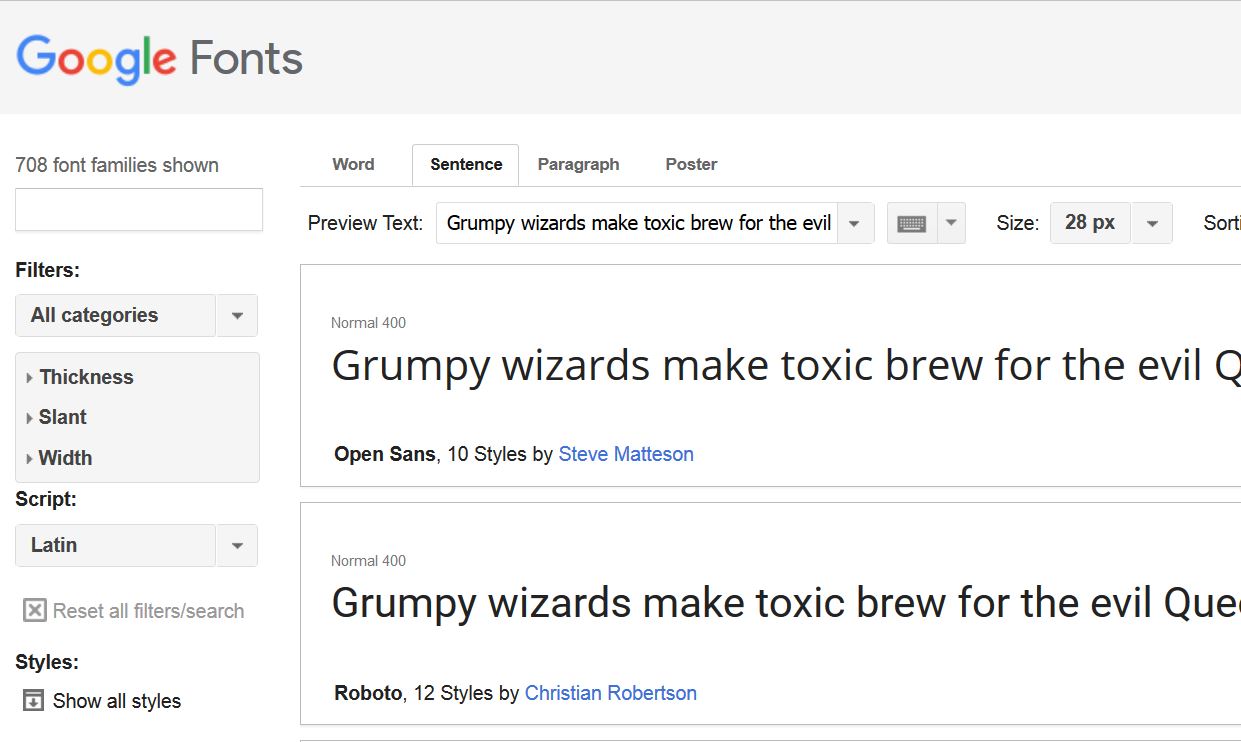This screenshot has width=1241, height=742.
Task: Open the virtual keyboard icon
Action: 912,223
